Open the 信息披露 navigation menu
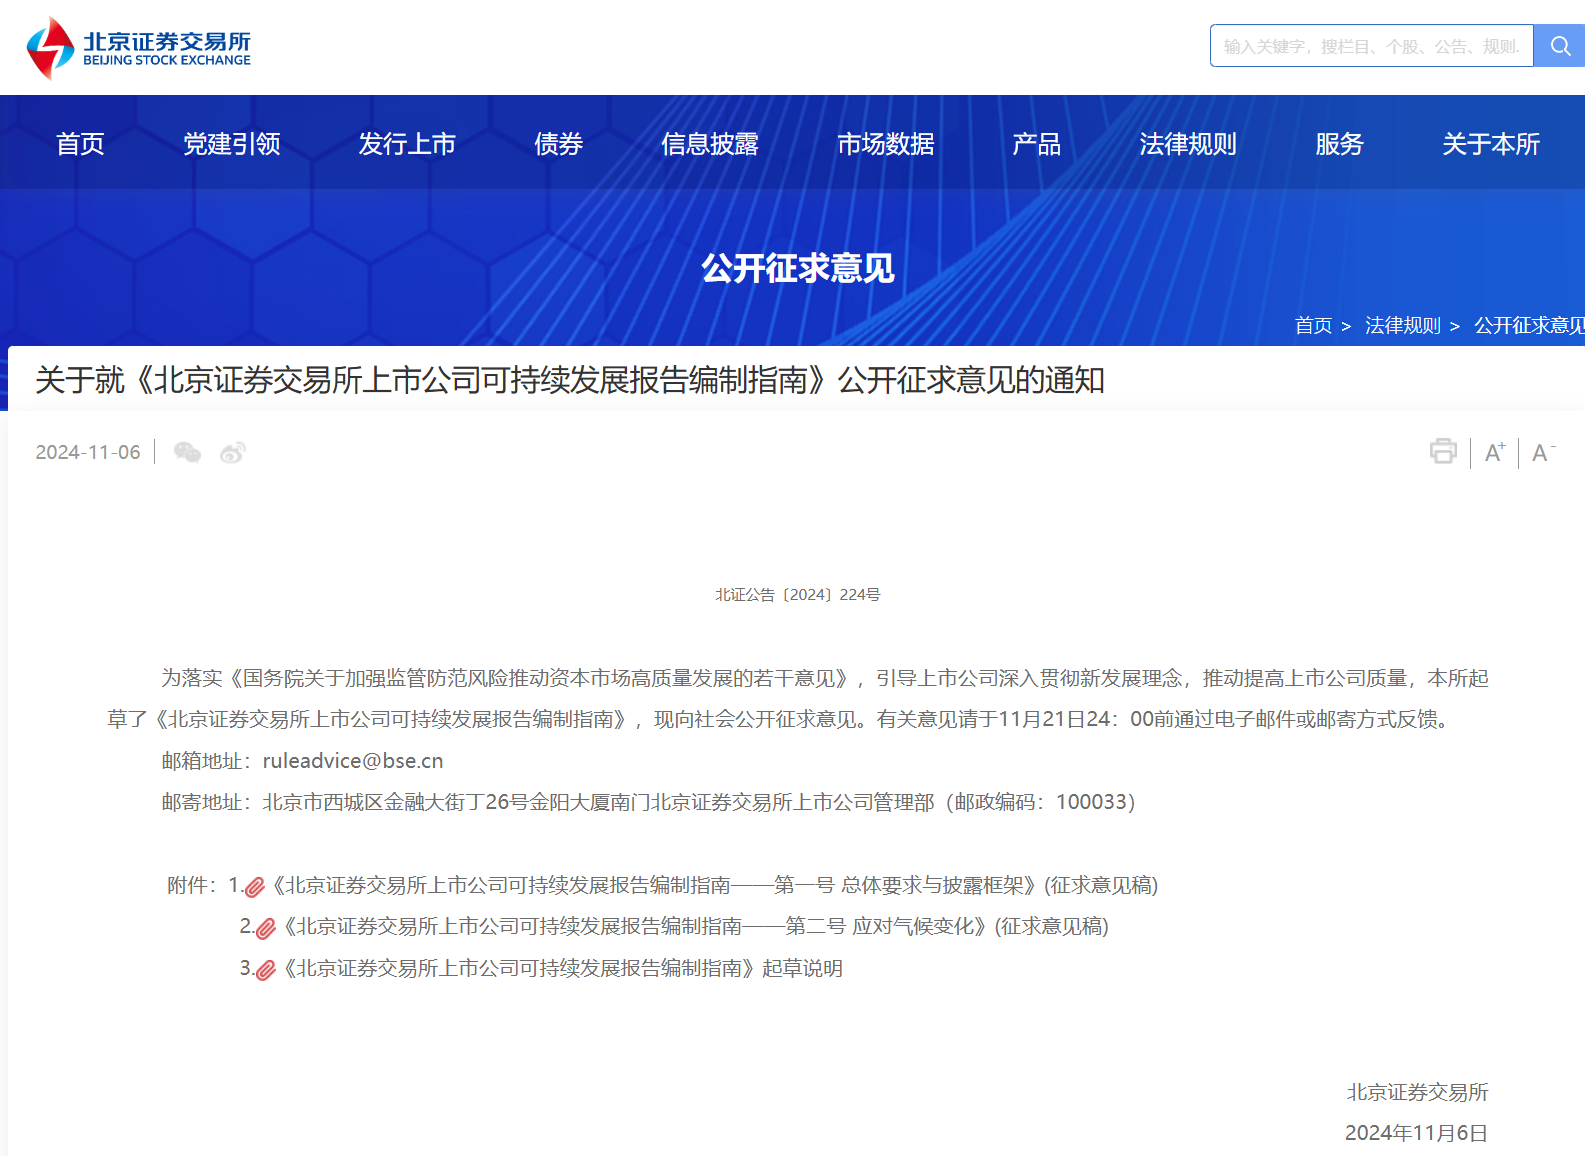1585x1156 pixels. (x=710, y=144)
